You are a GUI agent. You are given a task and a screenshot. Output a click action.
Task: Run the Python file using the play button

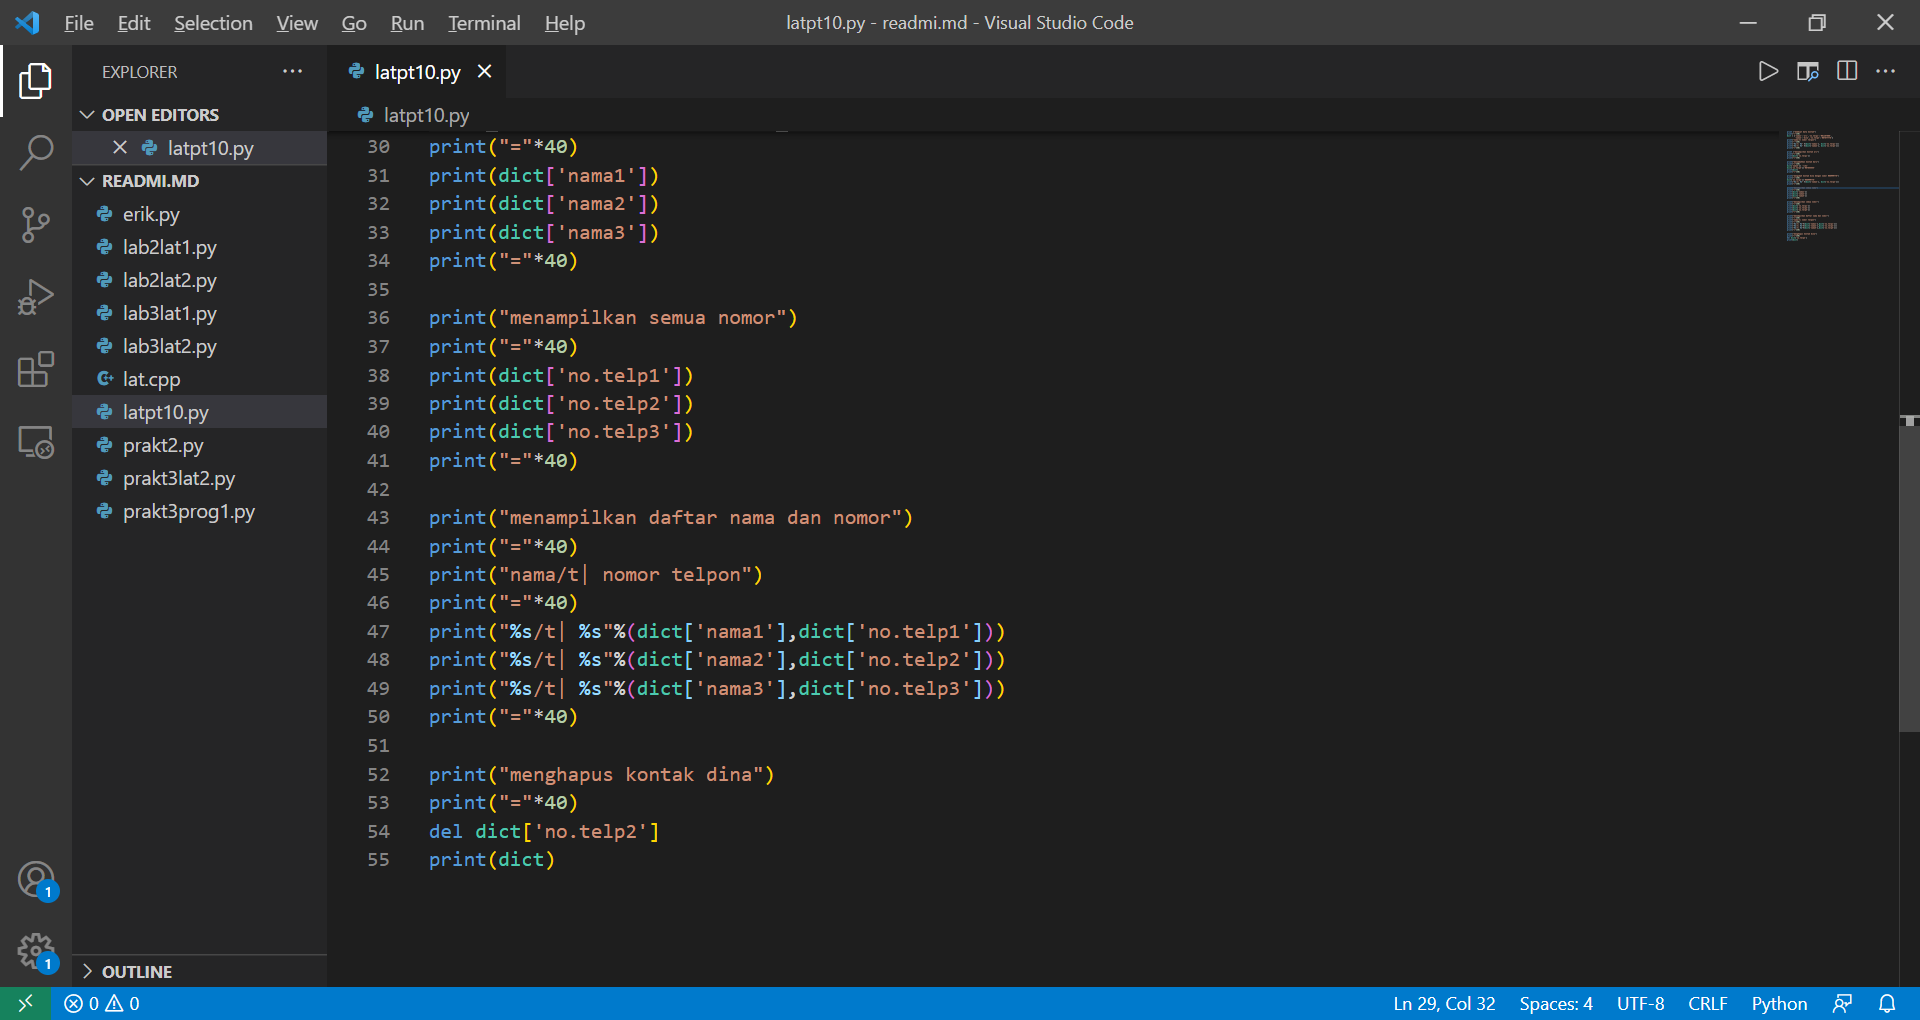1769,71
